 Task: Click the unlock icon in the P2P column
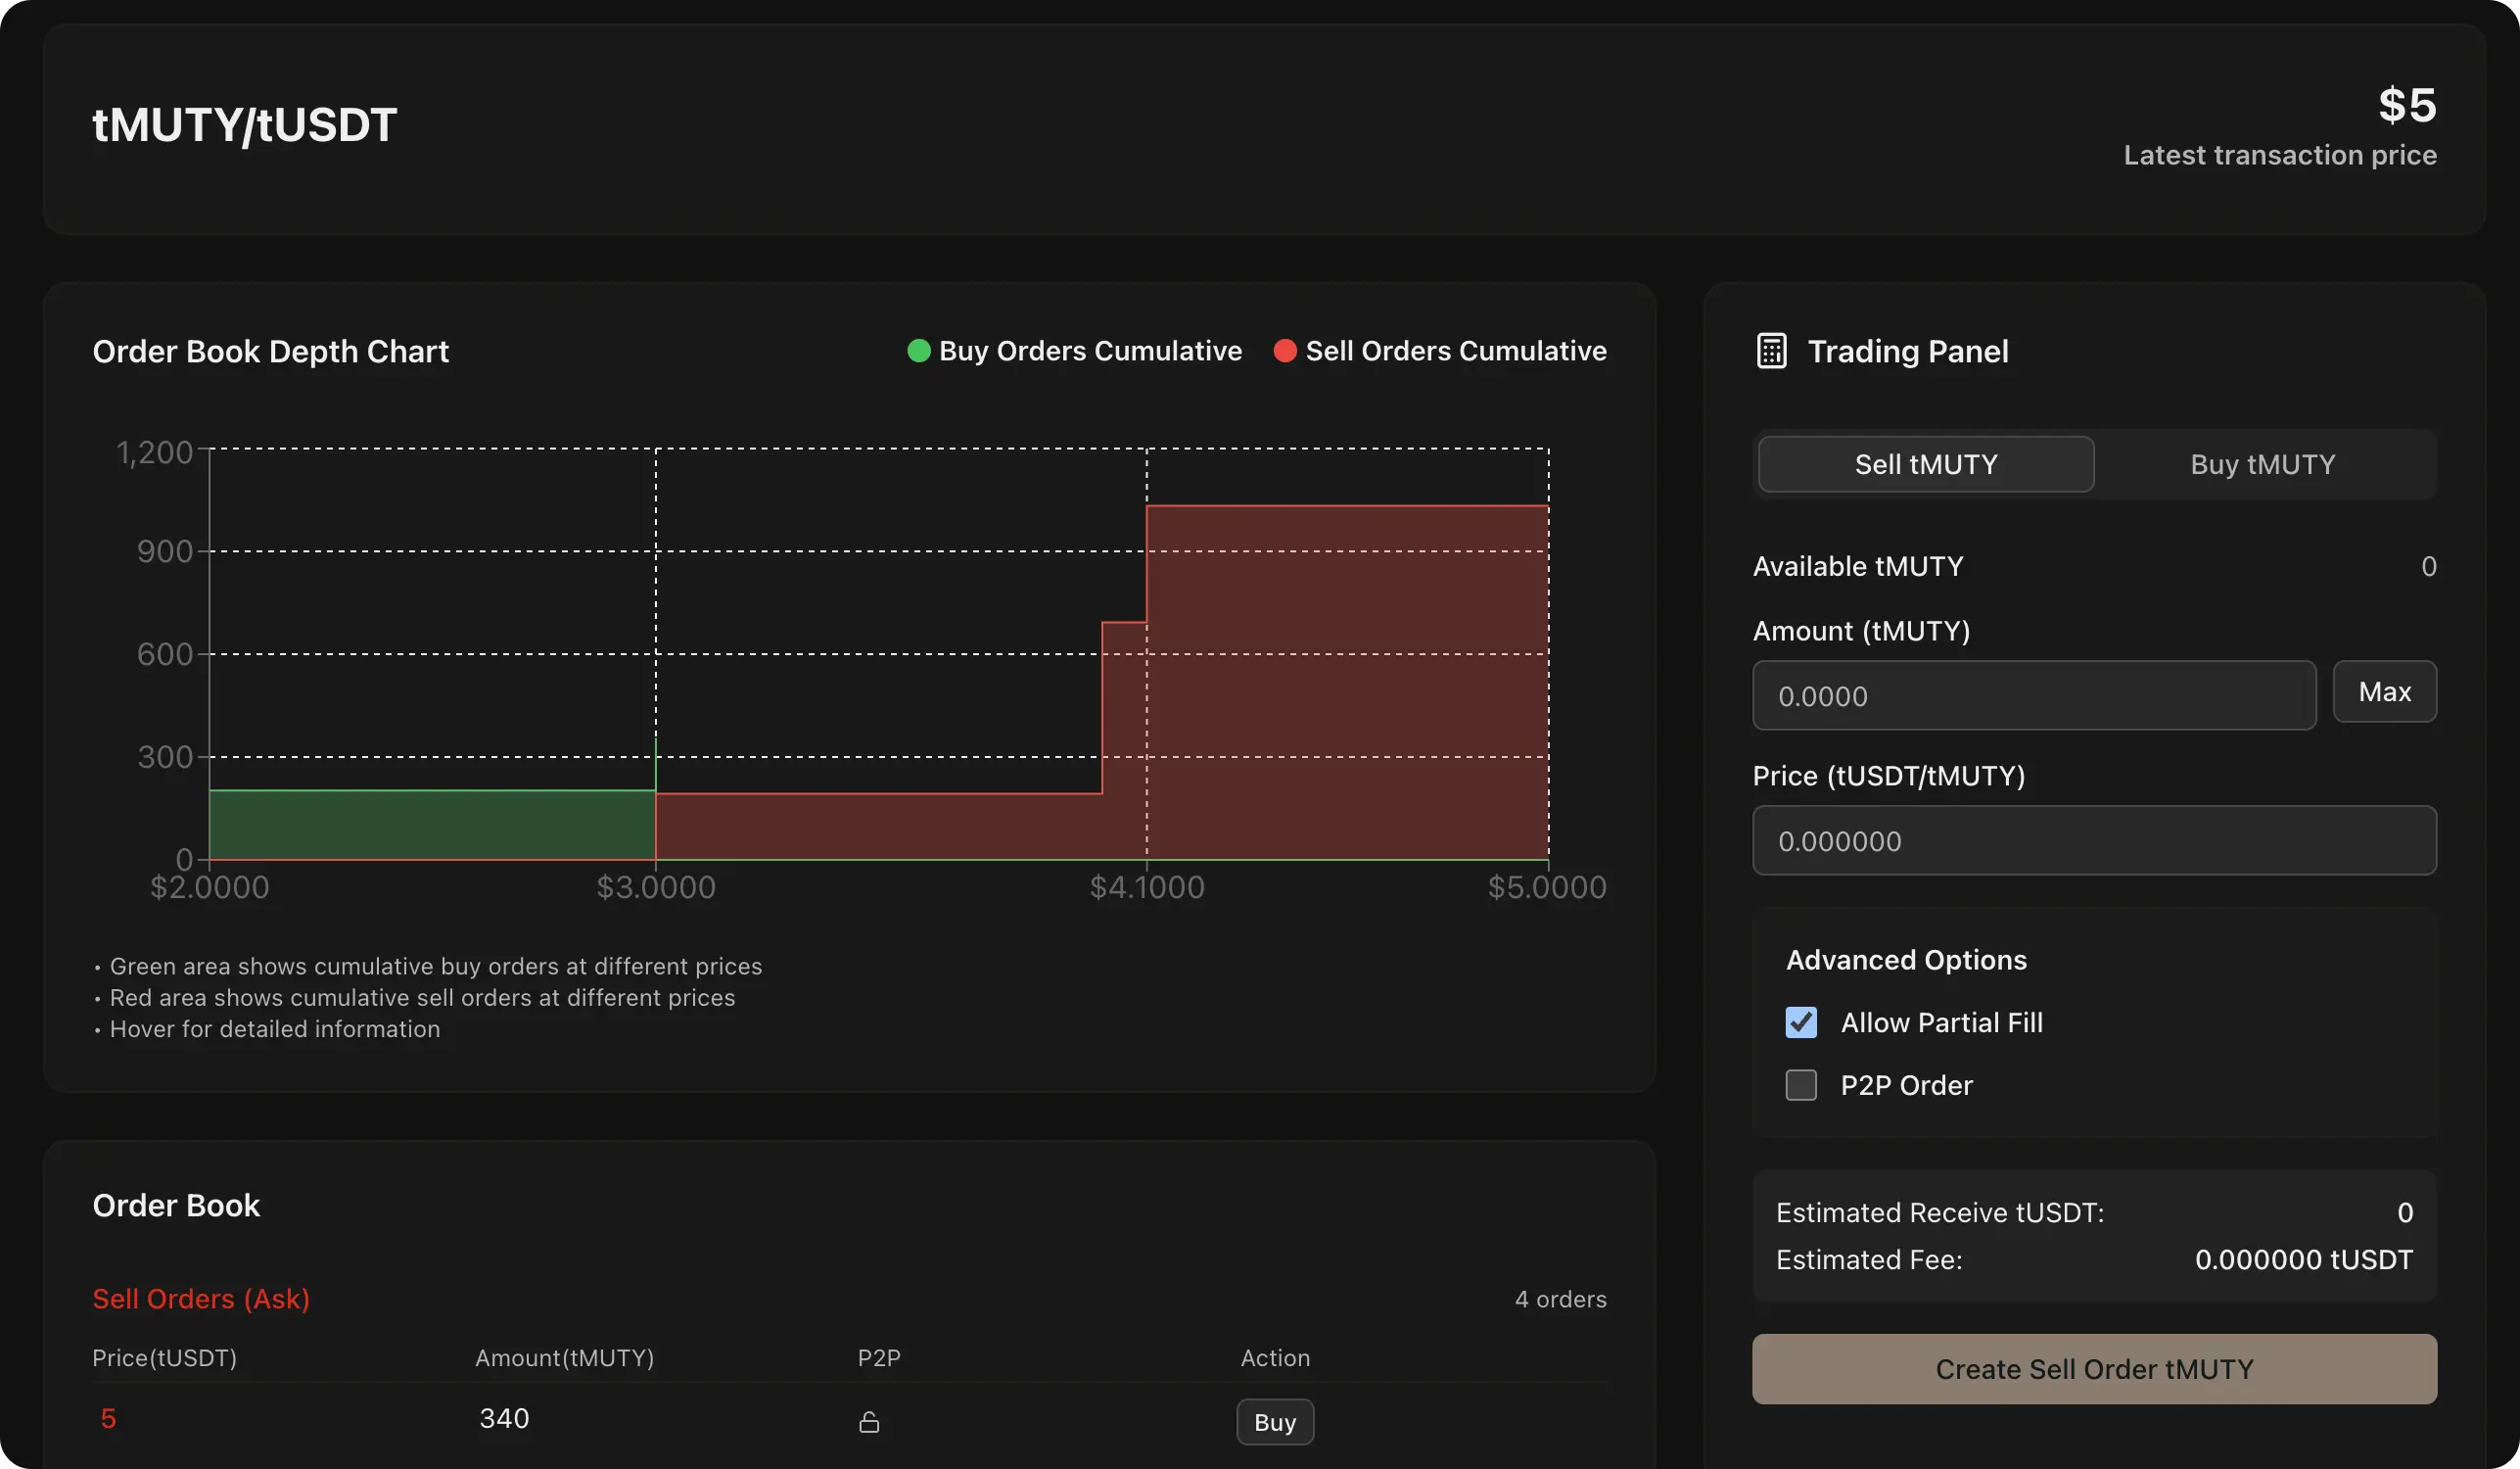coord(869,1421)
